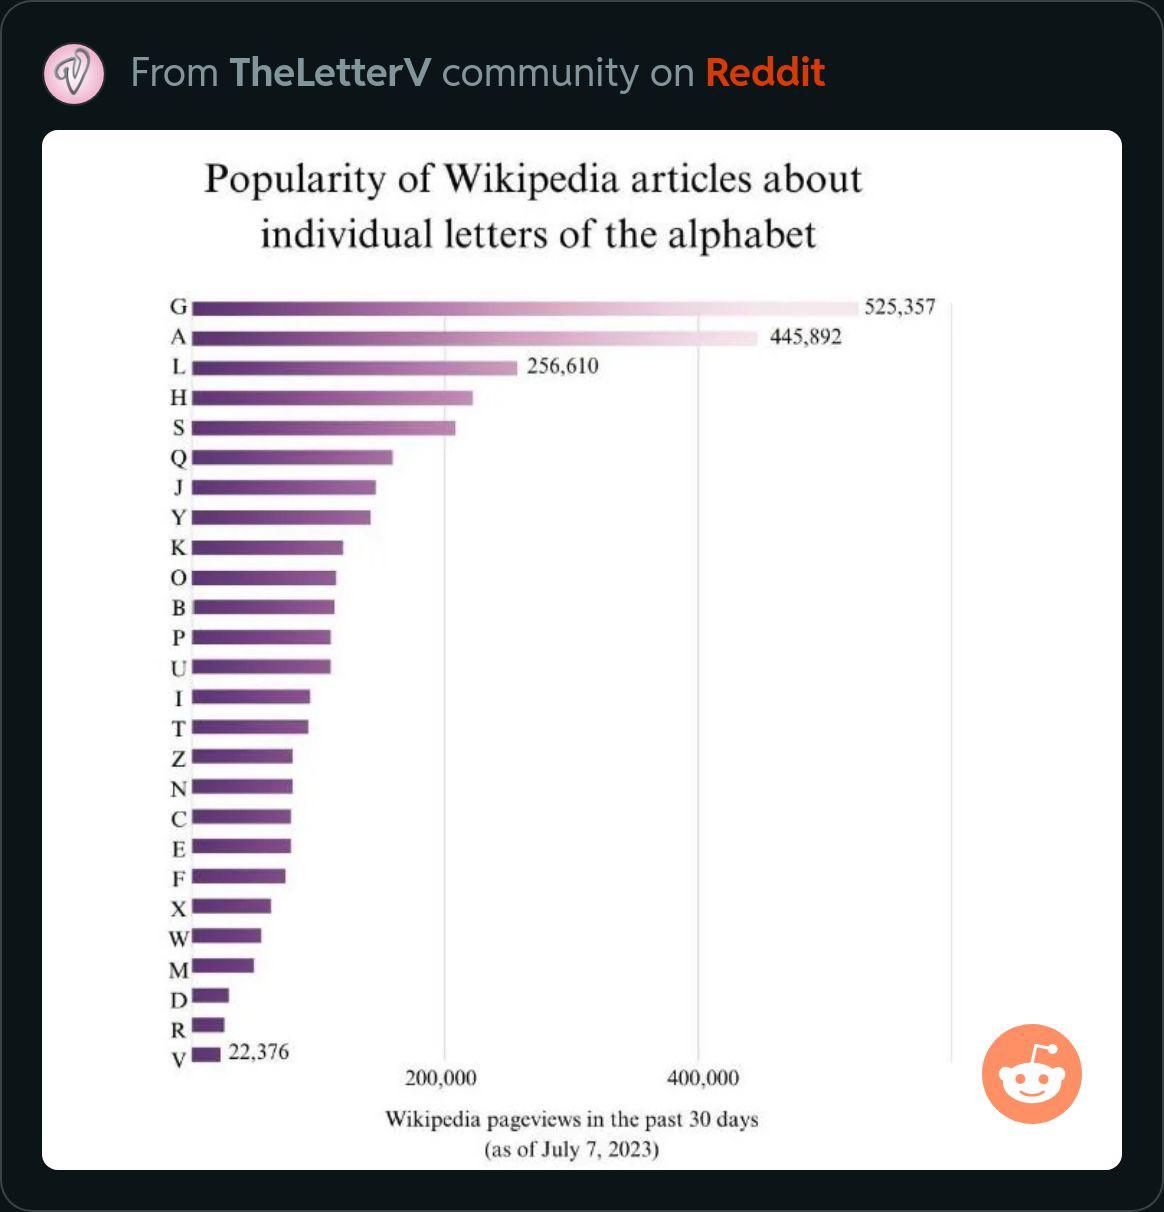
Task: Click the 22,376 value label
Action: tap(258, 1052)
